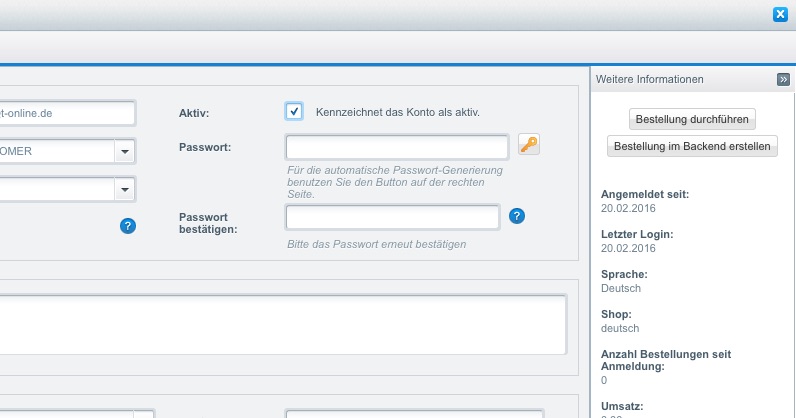Image resolution: width=796 pixels, height=418 pixels.
Task: Toggle the Aktiv checkbox
Action: pos(294,111)
